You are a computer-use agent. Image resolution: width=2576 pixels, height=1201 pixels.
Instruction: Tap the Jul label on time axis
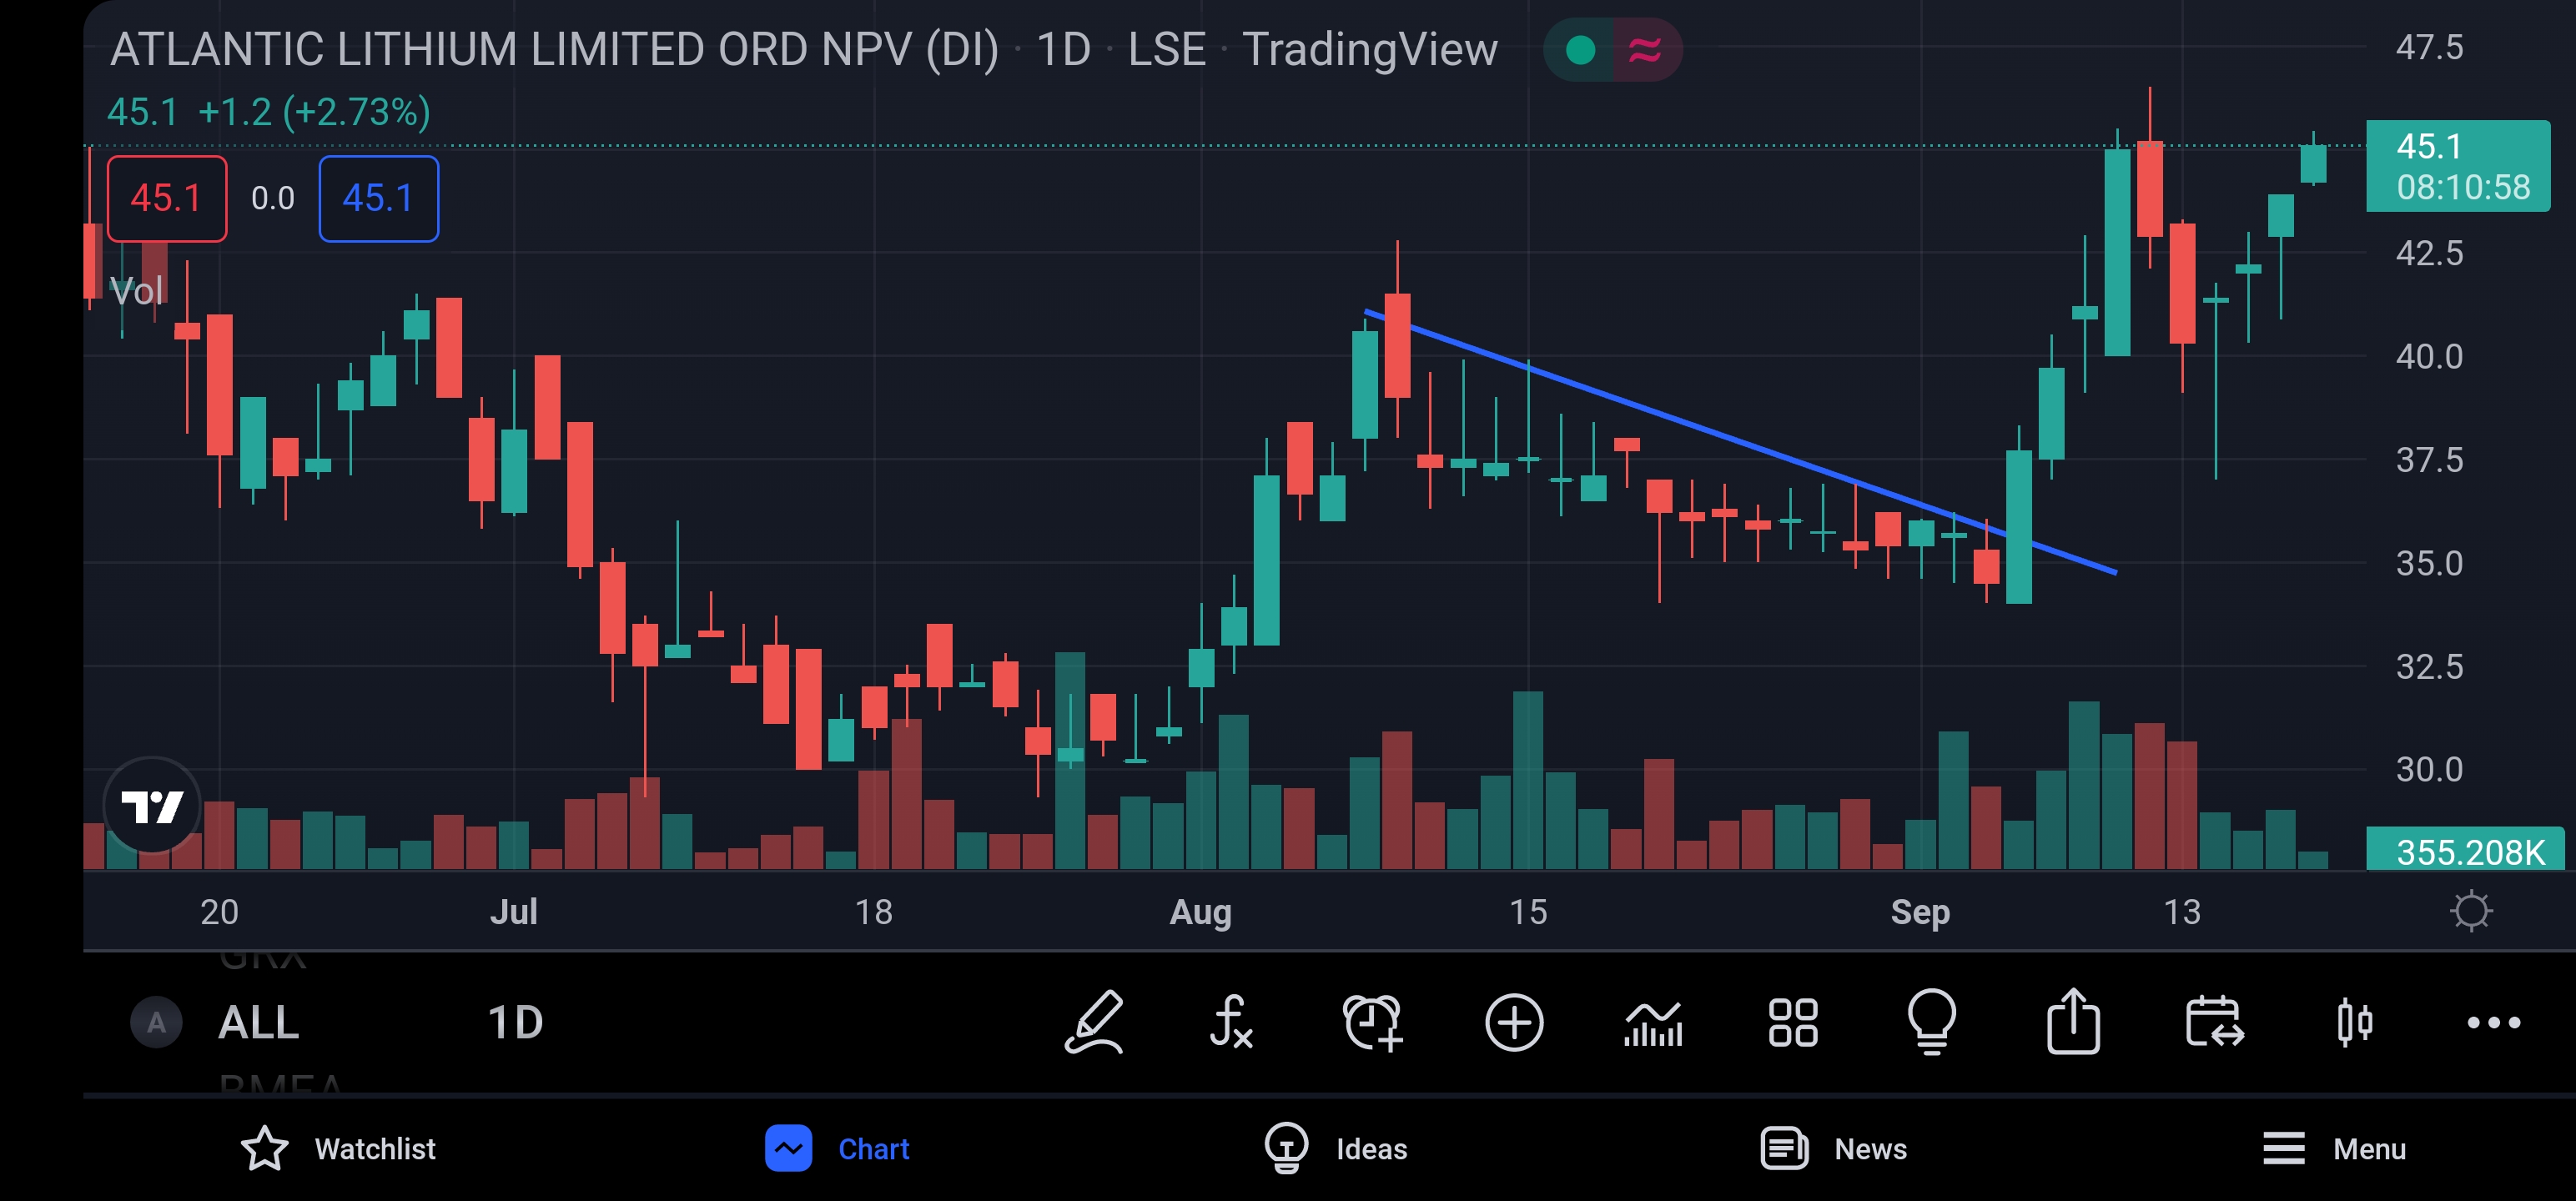(513, 911)
